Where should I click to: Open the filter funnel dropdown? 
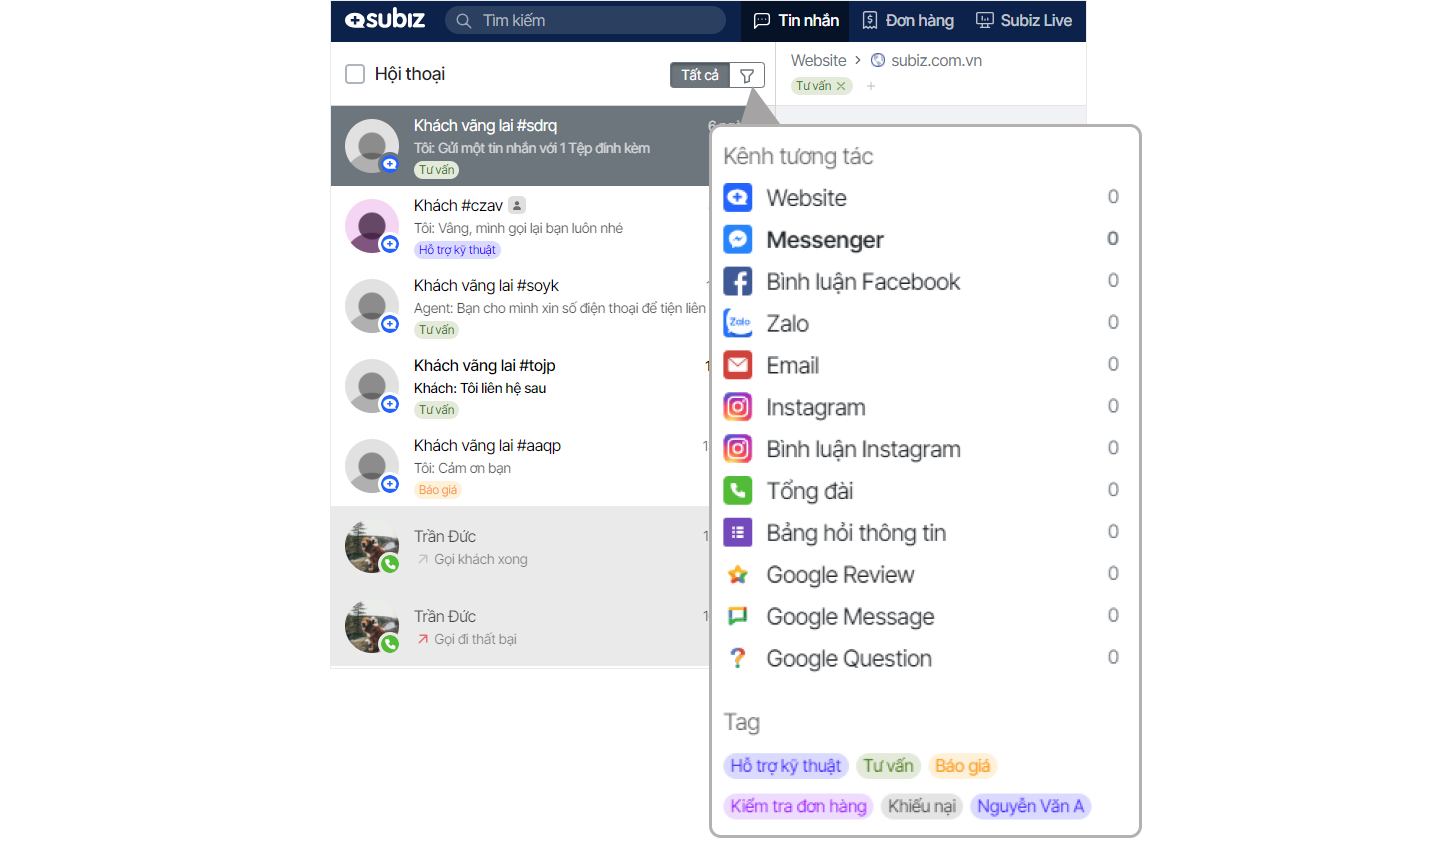click(747, 75)
